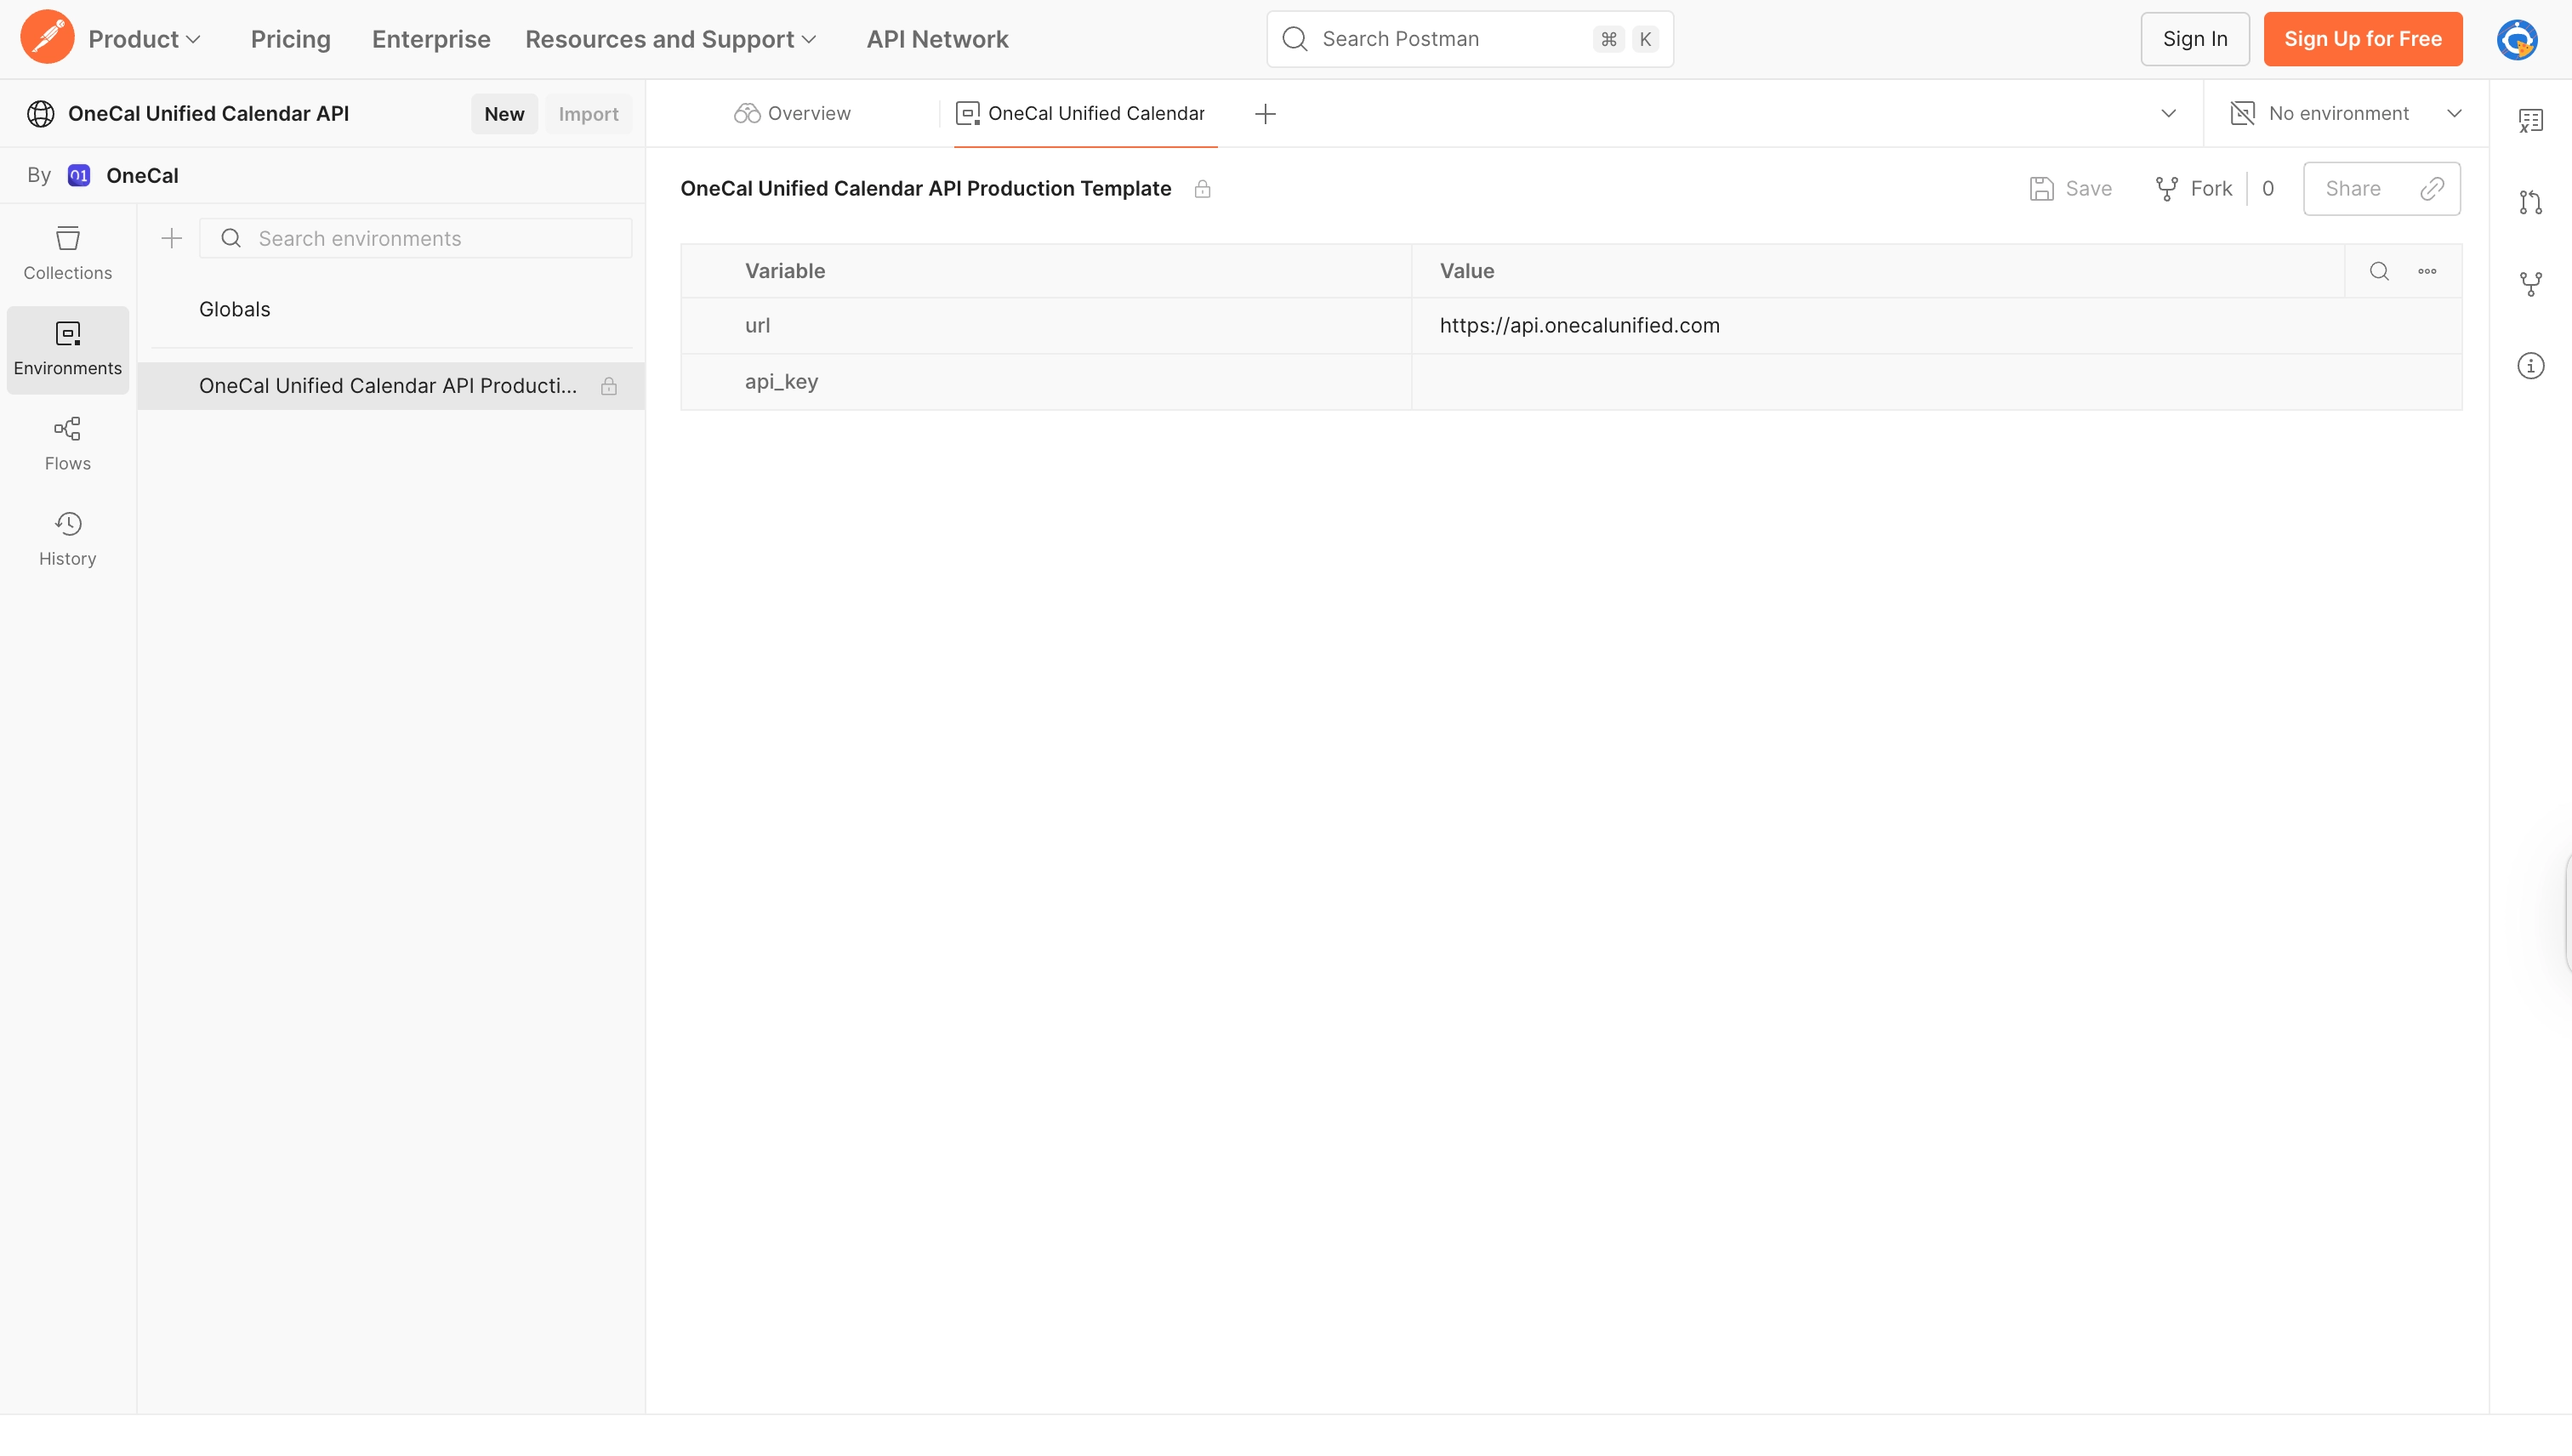Click the Fork button
Screen dimensions: 2572x1456
coord(2194,188)
